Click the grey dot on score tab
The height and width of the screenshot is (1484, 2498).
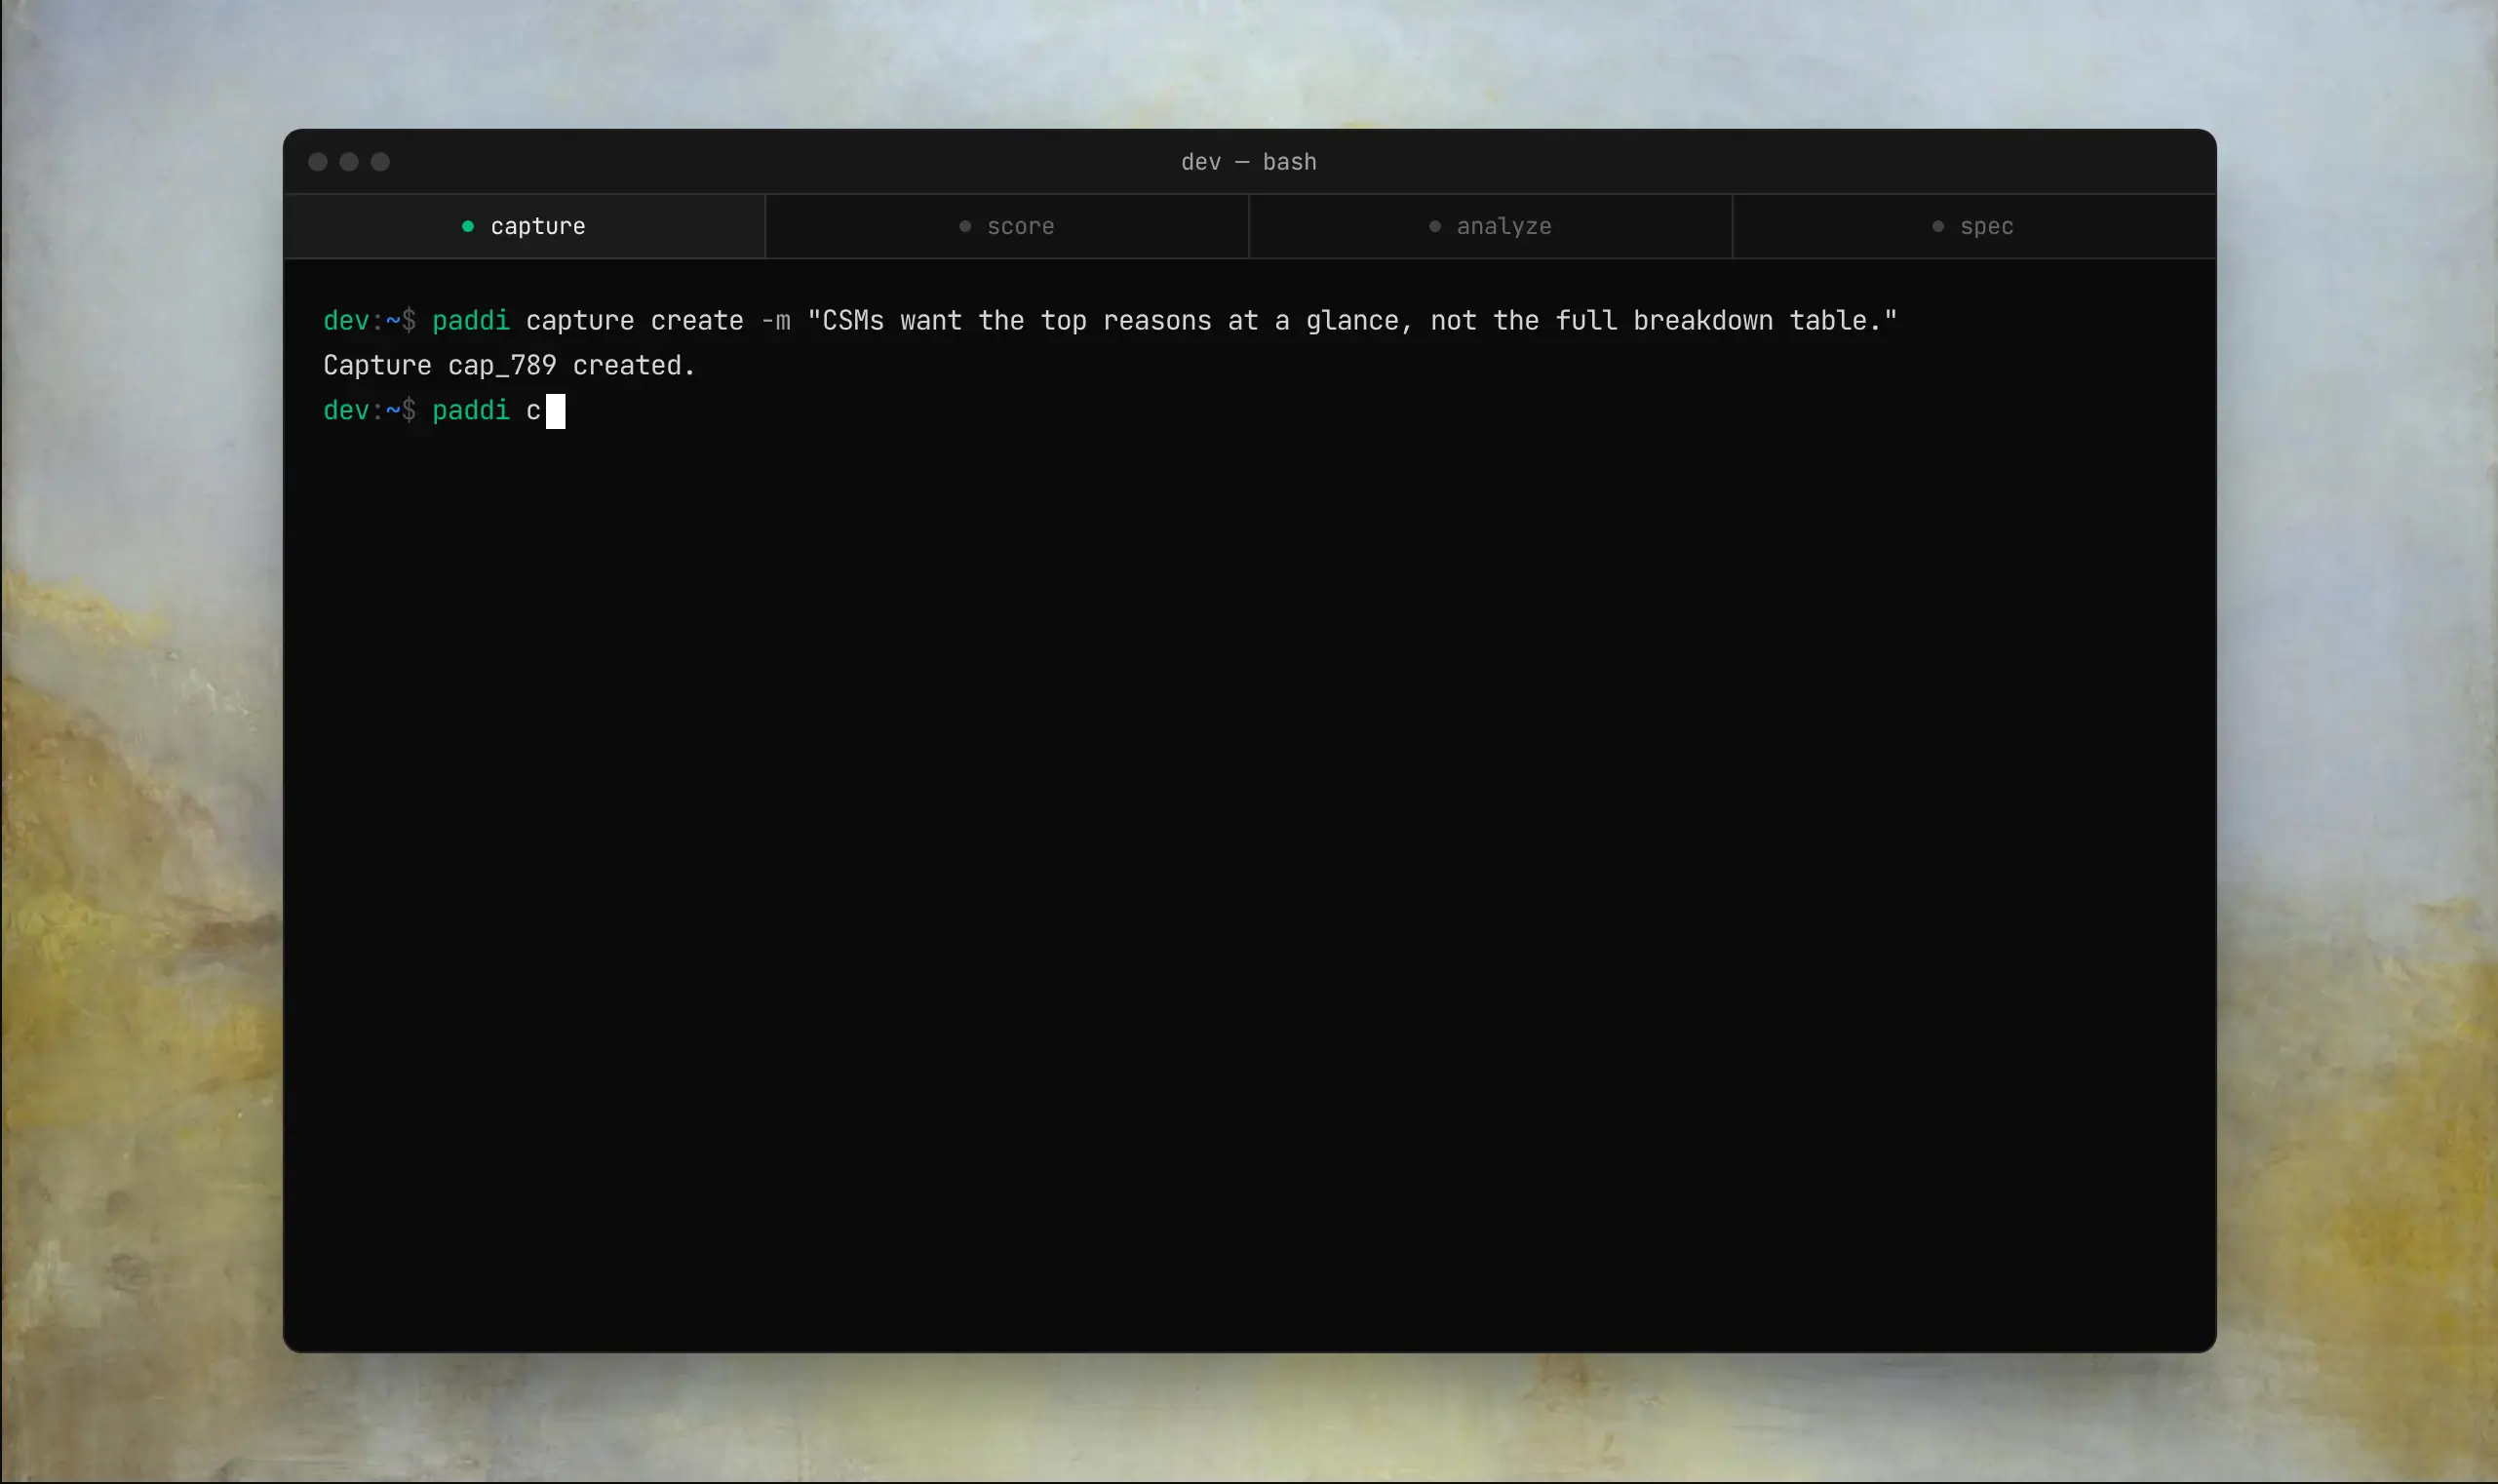965,226
